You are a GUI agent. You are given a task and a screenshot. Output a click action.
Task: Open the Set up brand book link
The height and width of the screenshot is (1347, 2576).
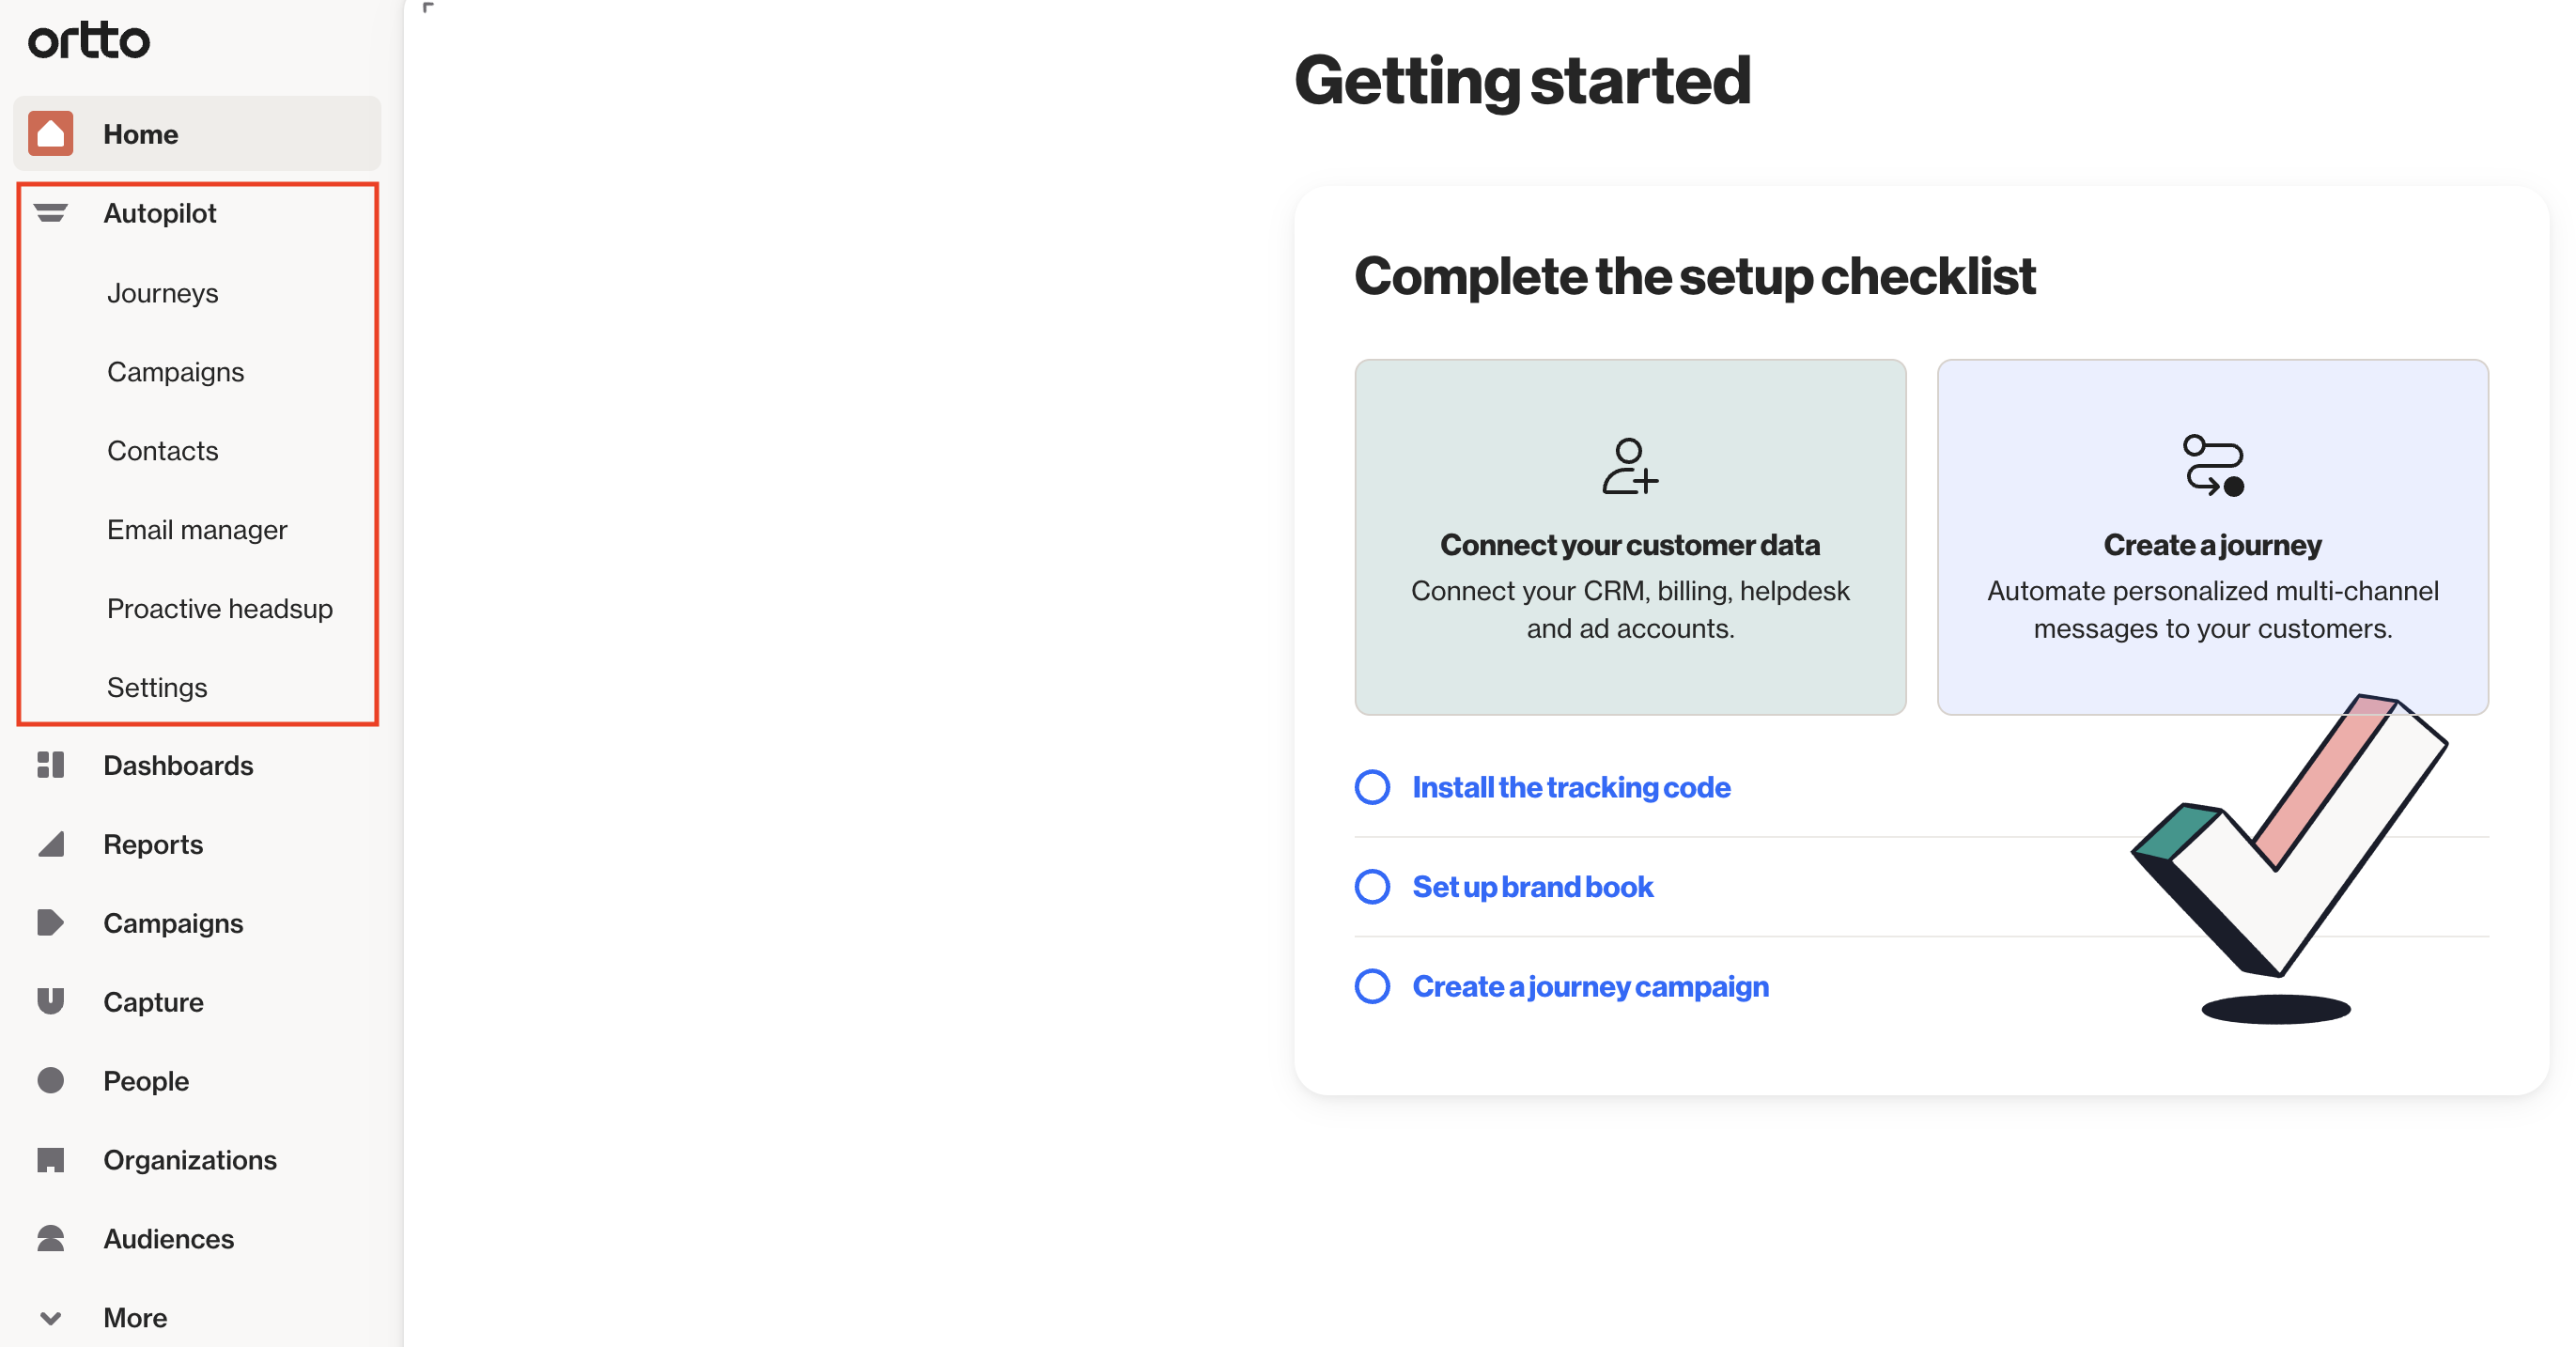(x=1532, y=887)
